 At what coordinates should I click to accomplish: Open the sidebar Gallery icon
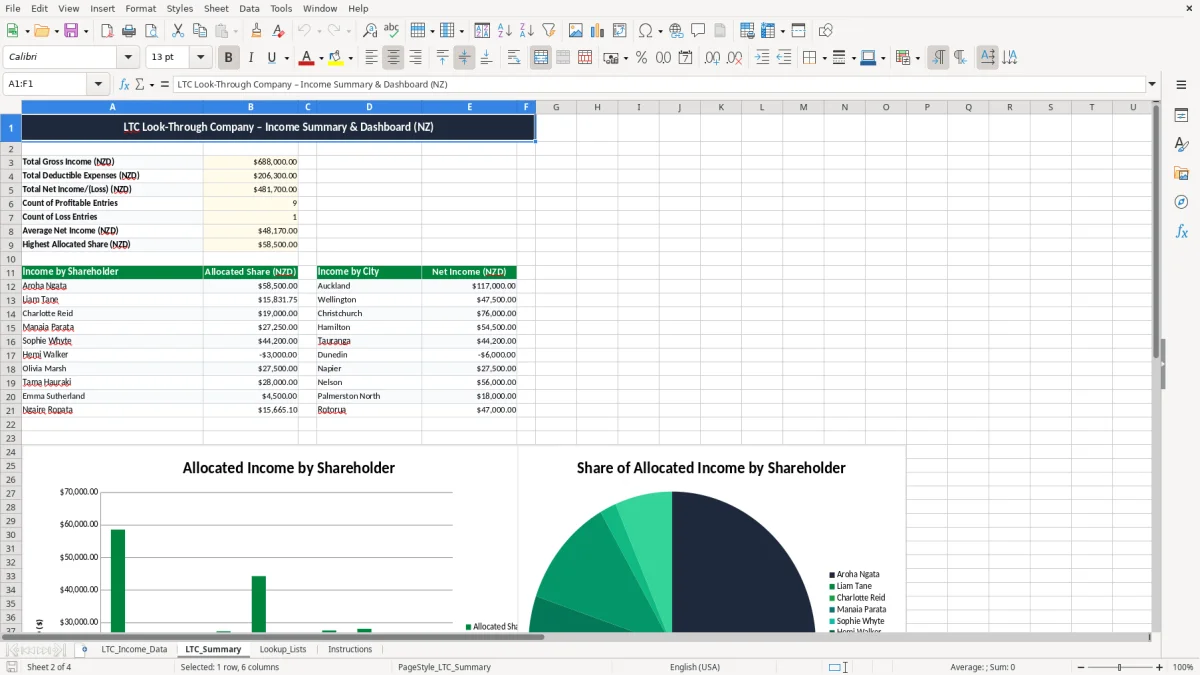pyautogui.click(x=1181, y=174)
